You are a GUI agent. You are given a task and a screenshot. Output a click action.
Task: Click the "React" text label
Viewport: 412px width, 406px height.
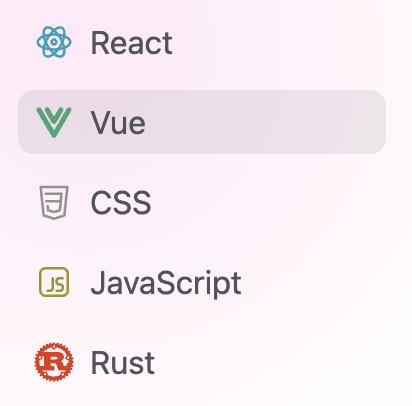[132, 43]
